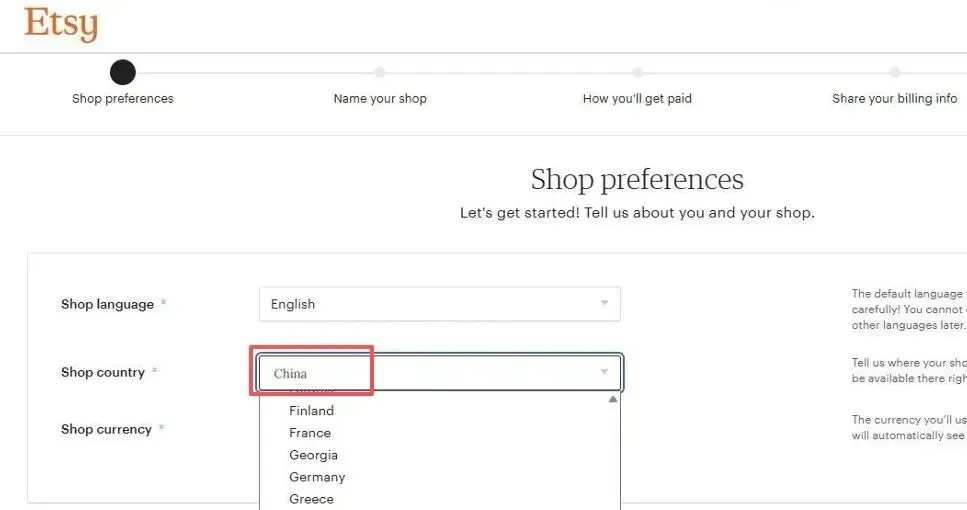Click the How you'll get paid step dot

[x=637, y=72]
